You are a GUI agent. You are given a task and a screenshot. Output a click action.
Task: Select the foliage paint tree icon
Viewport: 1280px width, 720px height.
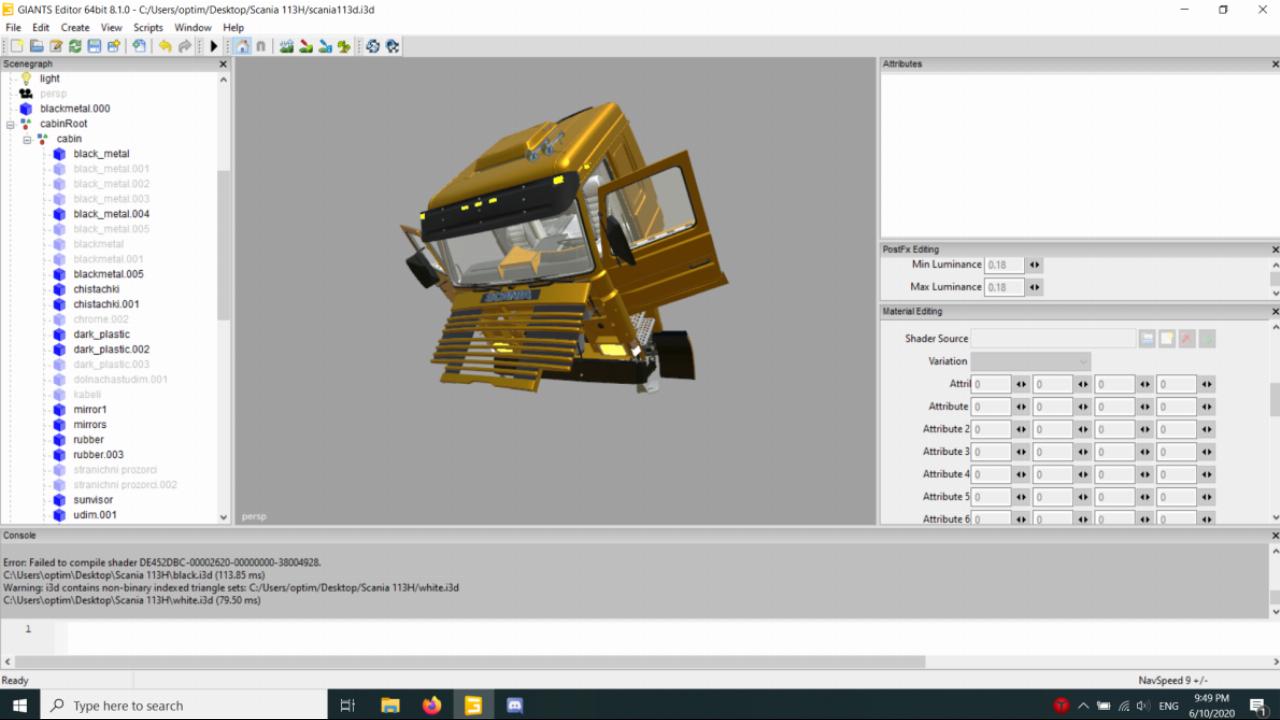pyautogui.click(x=344, y=46)
